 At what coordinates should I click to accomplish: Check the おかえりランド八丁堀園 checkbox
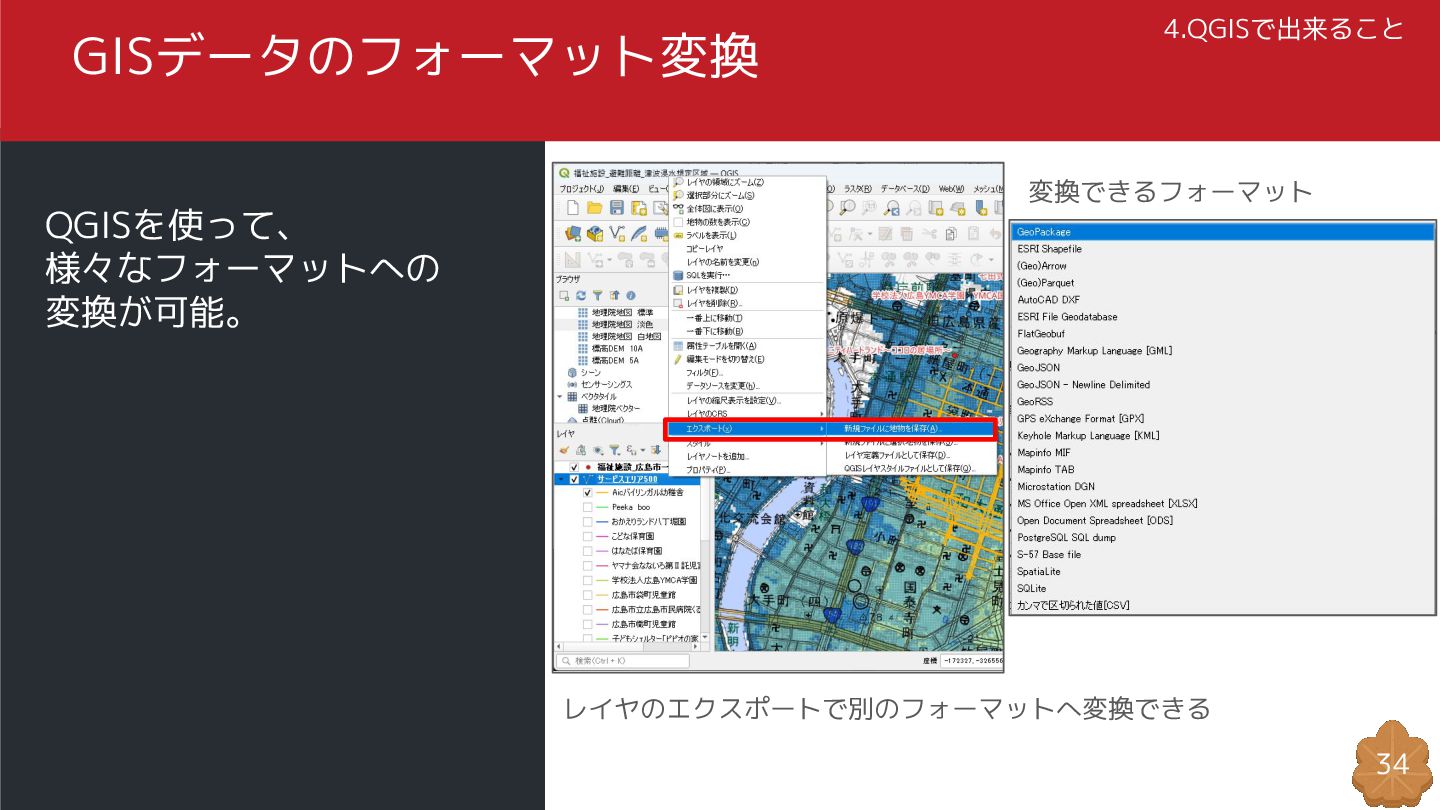point(588,522)
